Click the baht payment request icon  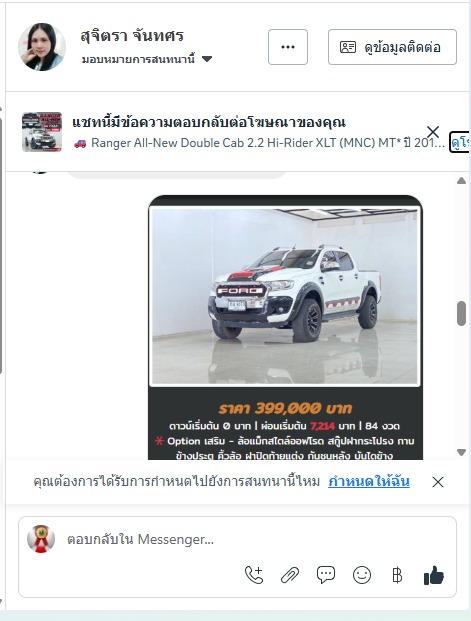397,575
